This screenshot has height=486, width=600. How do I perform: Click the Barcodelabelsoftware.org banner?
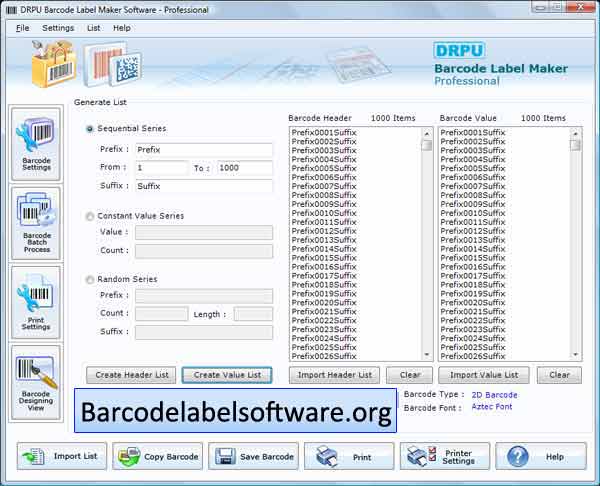pyautogui.click(x=235, y=411)
